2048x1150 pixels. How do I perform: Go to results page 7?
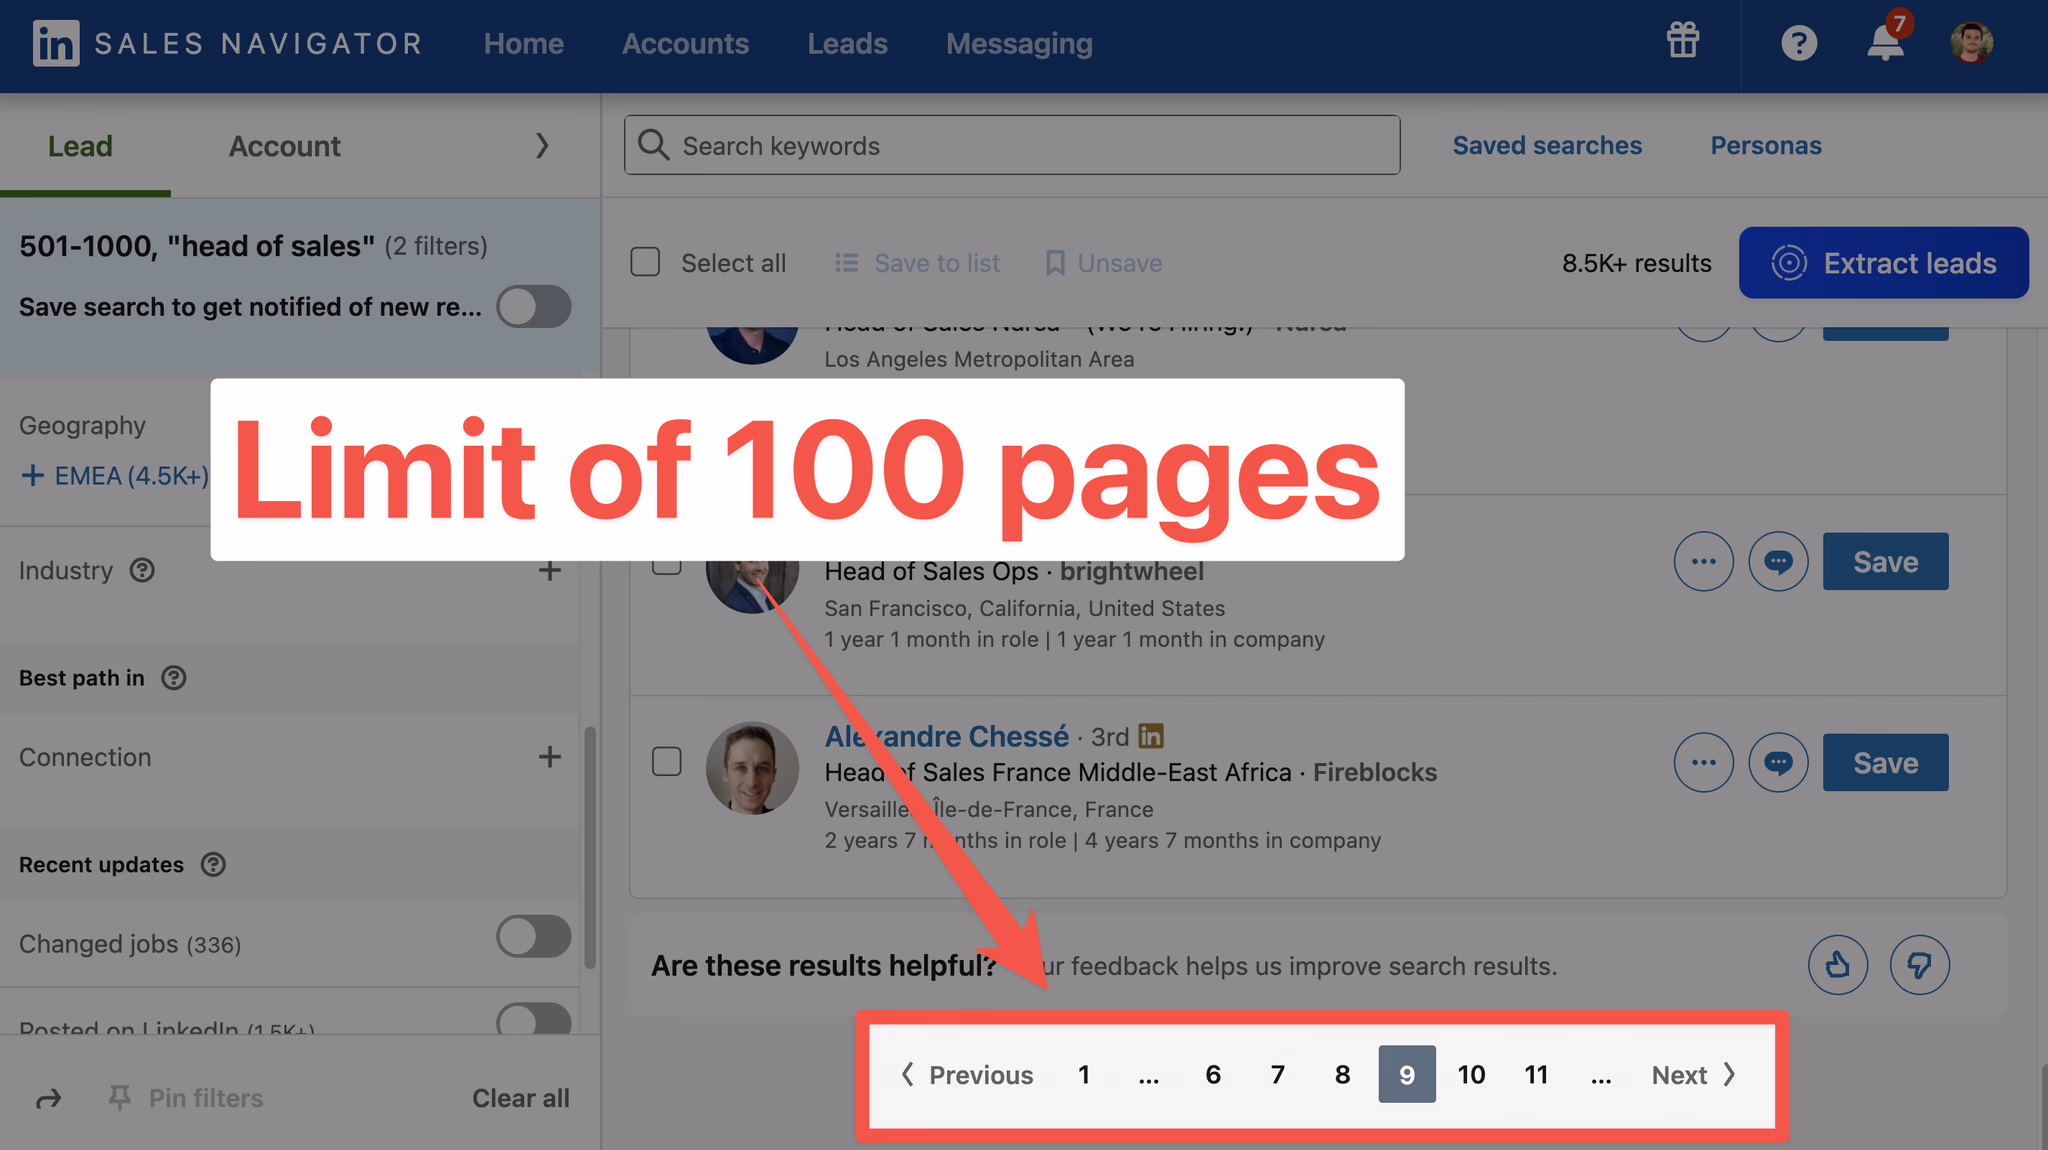point(1277,1074)
